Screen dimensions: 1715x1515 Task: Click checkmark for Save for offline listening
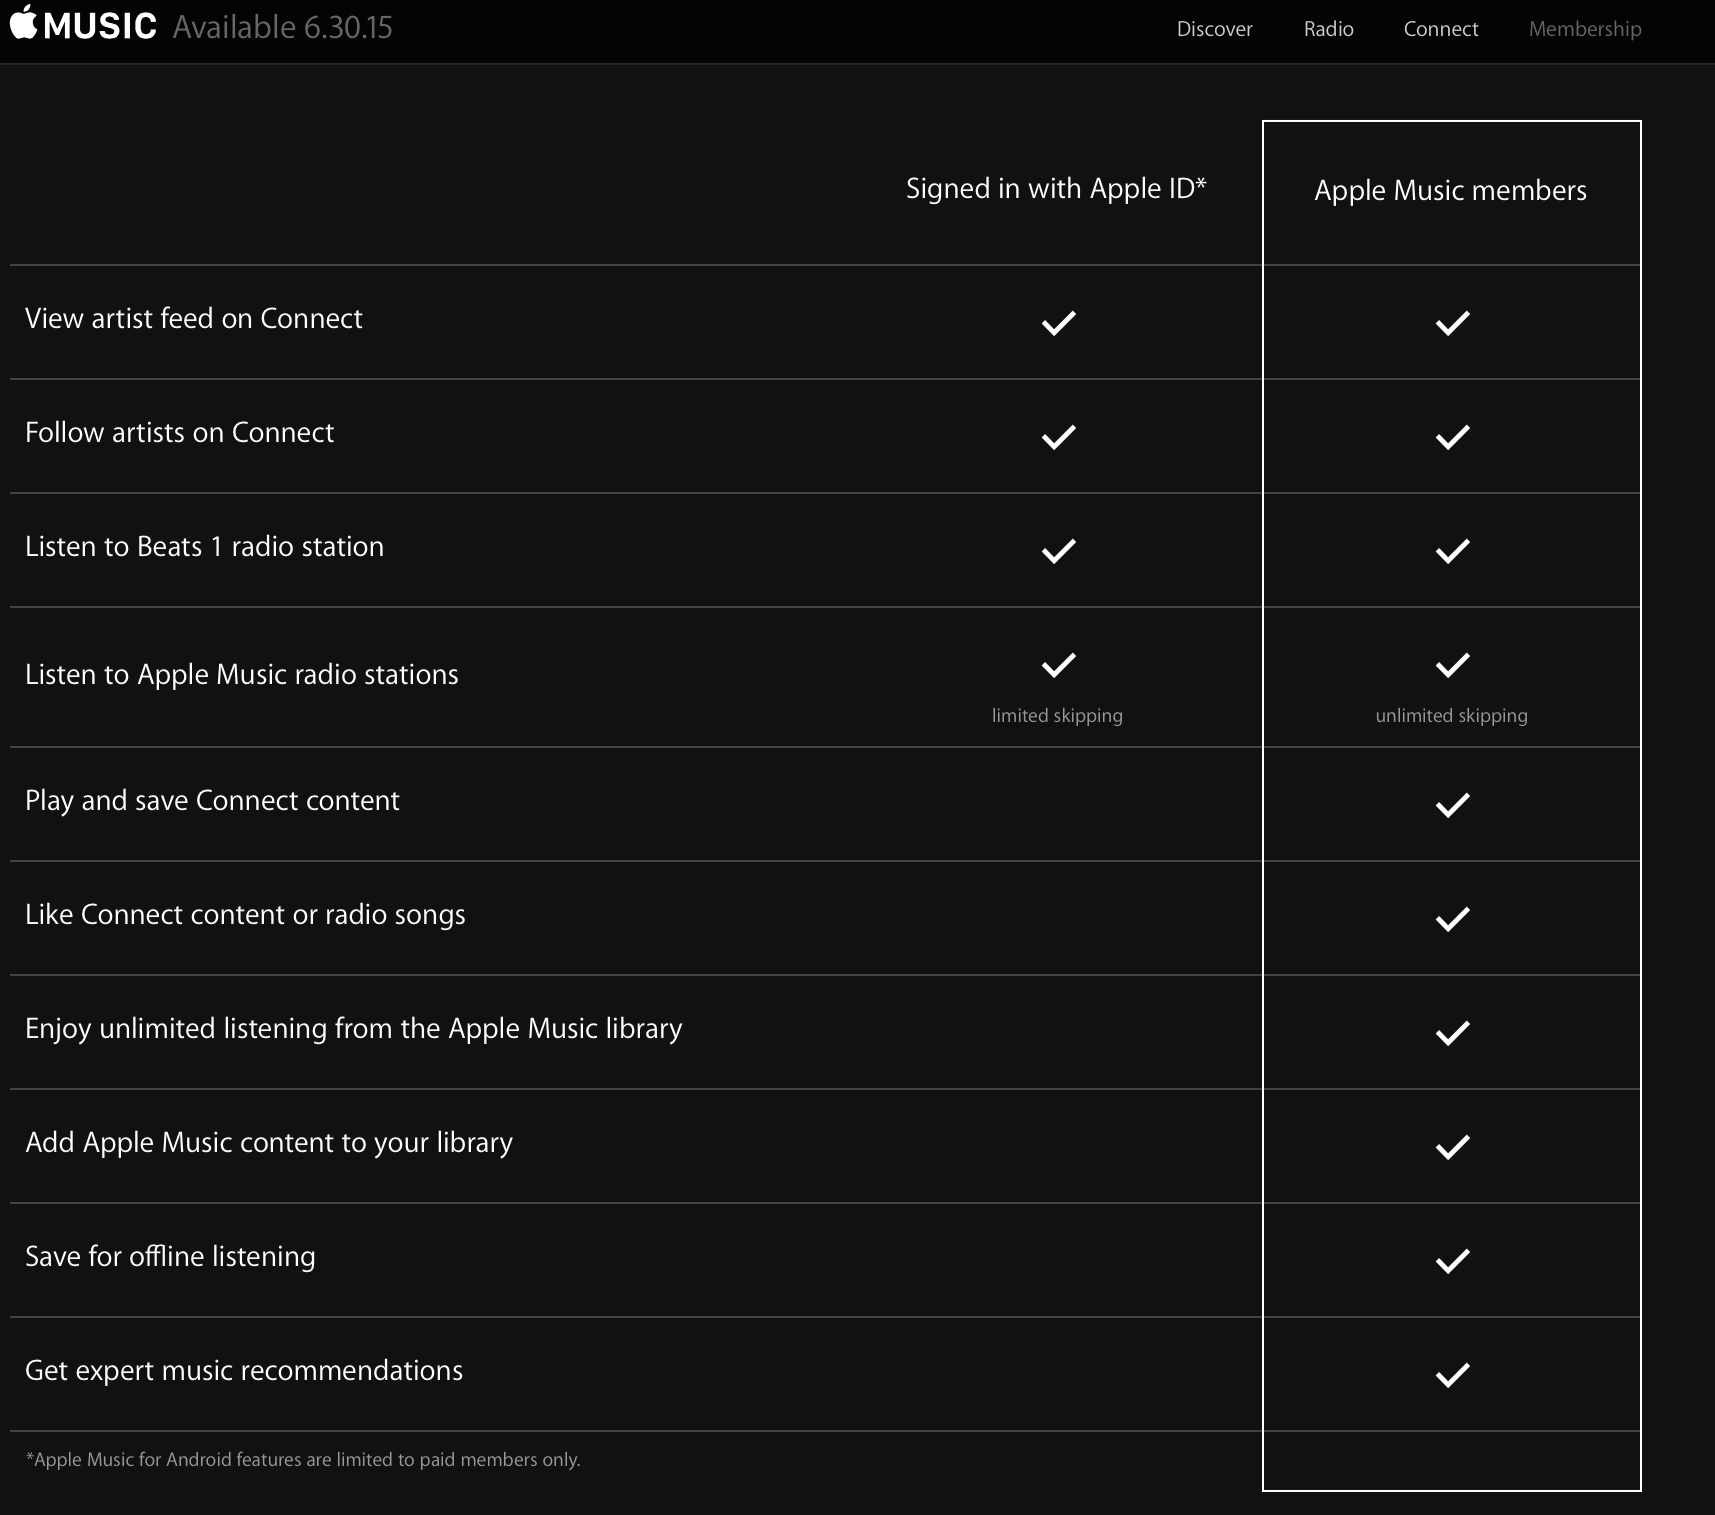pos(1452,1261)
